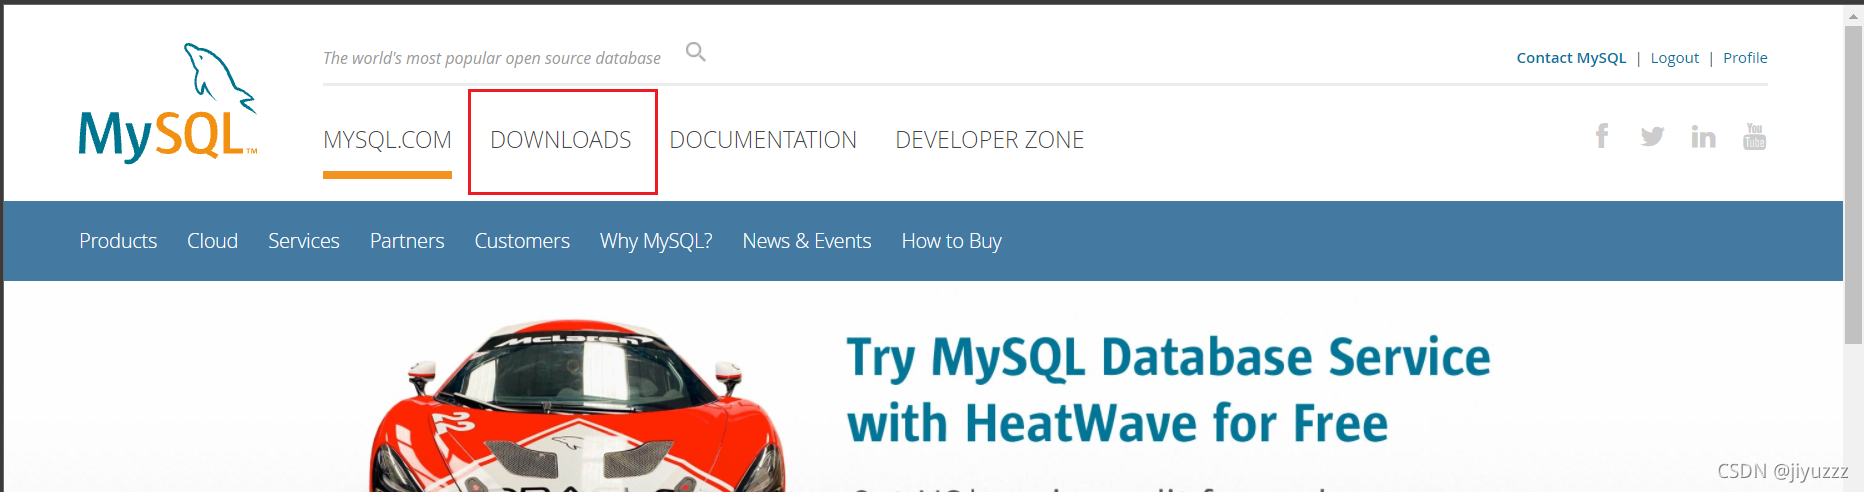
Task: Click the MySQL dolphin logo
Action: [x=168, y=103]
